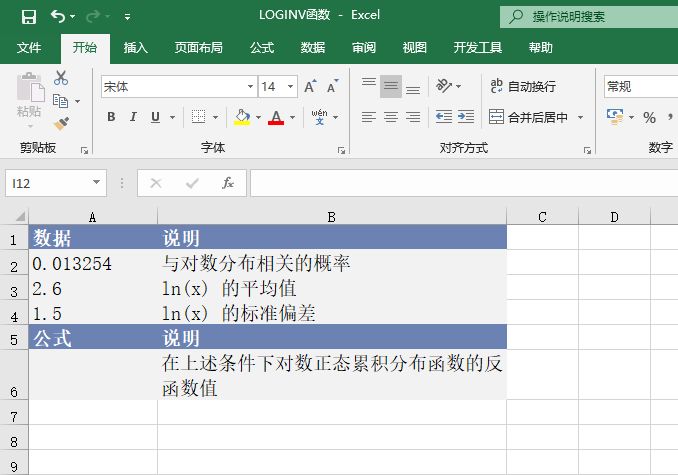Click the Format Painter brush icon
The image size is (678, 475).
pos(61,124)
